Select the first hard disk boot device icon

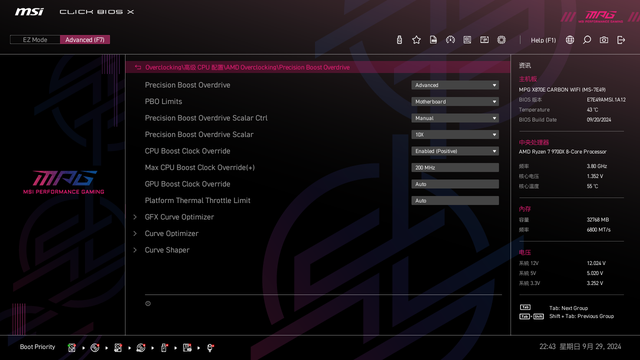pyautogui.click(x=72, y=348)
